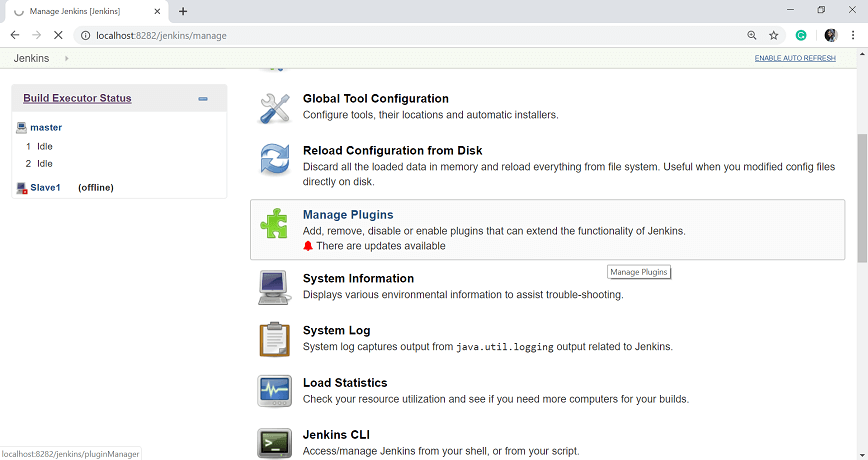Image resolution: width=868 pixels, height=460 pixels.
Task: Click ENABLE AUTO REFRESH link
Action: coord(795,58)
